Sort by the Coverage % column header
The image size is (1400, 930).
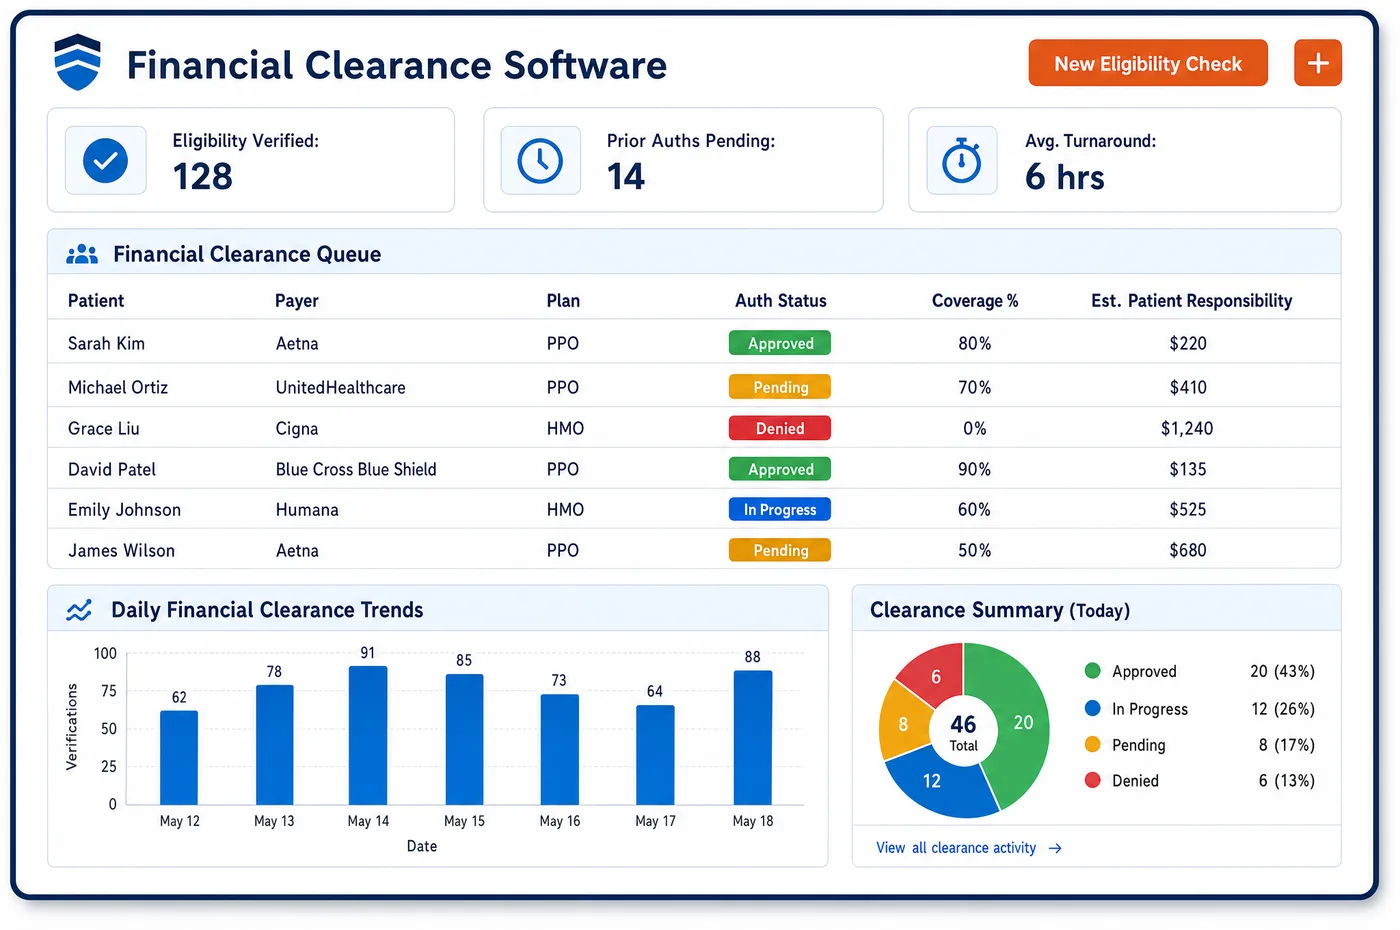click(975, 301)
